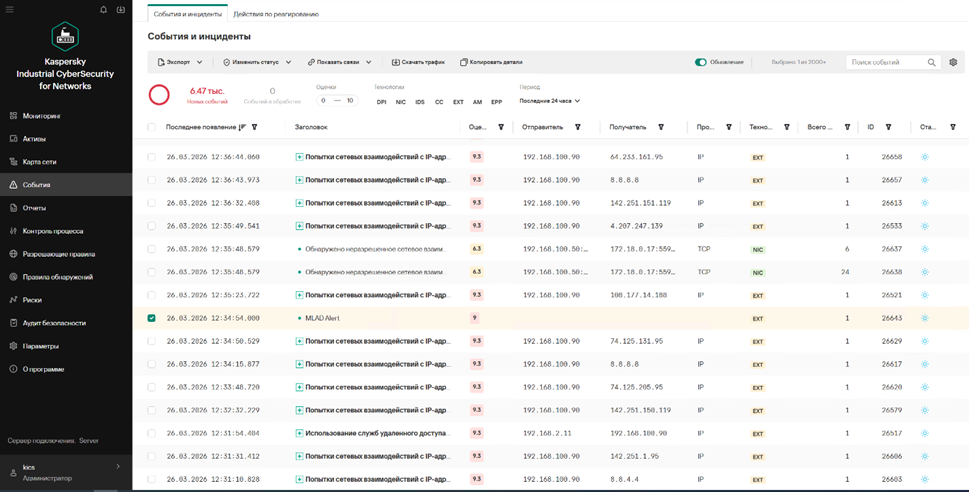Uncheck the MLAD Alert row checkbox

152,318
